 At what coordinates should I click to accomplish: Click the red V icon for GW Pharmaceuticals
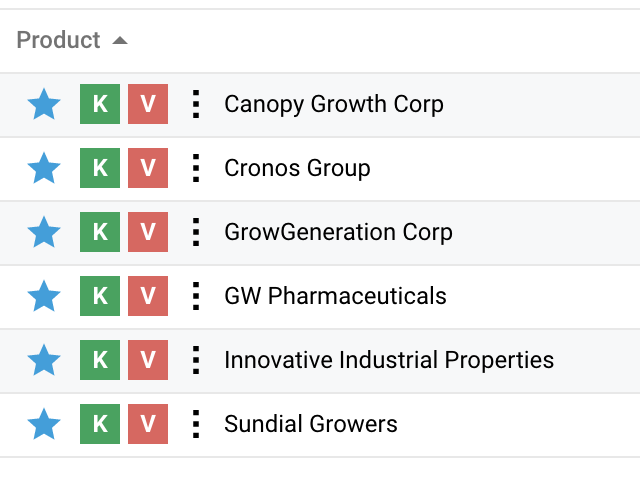tap(148, 296)
